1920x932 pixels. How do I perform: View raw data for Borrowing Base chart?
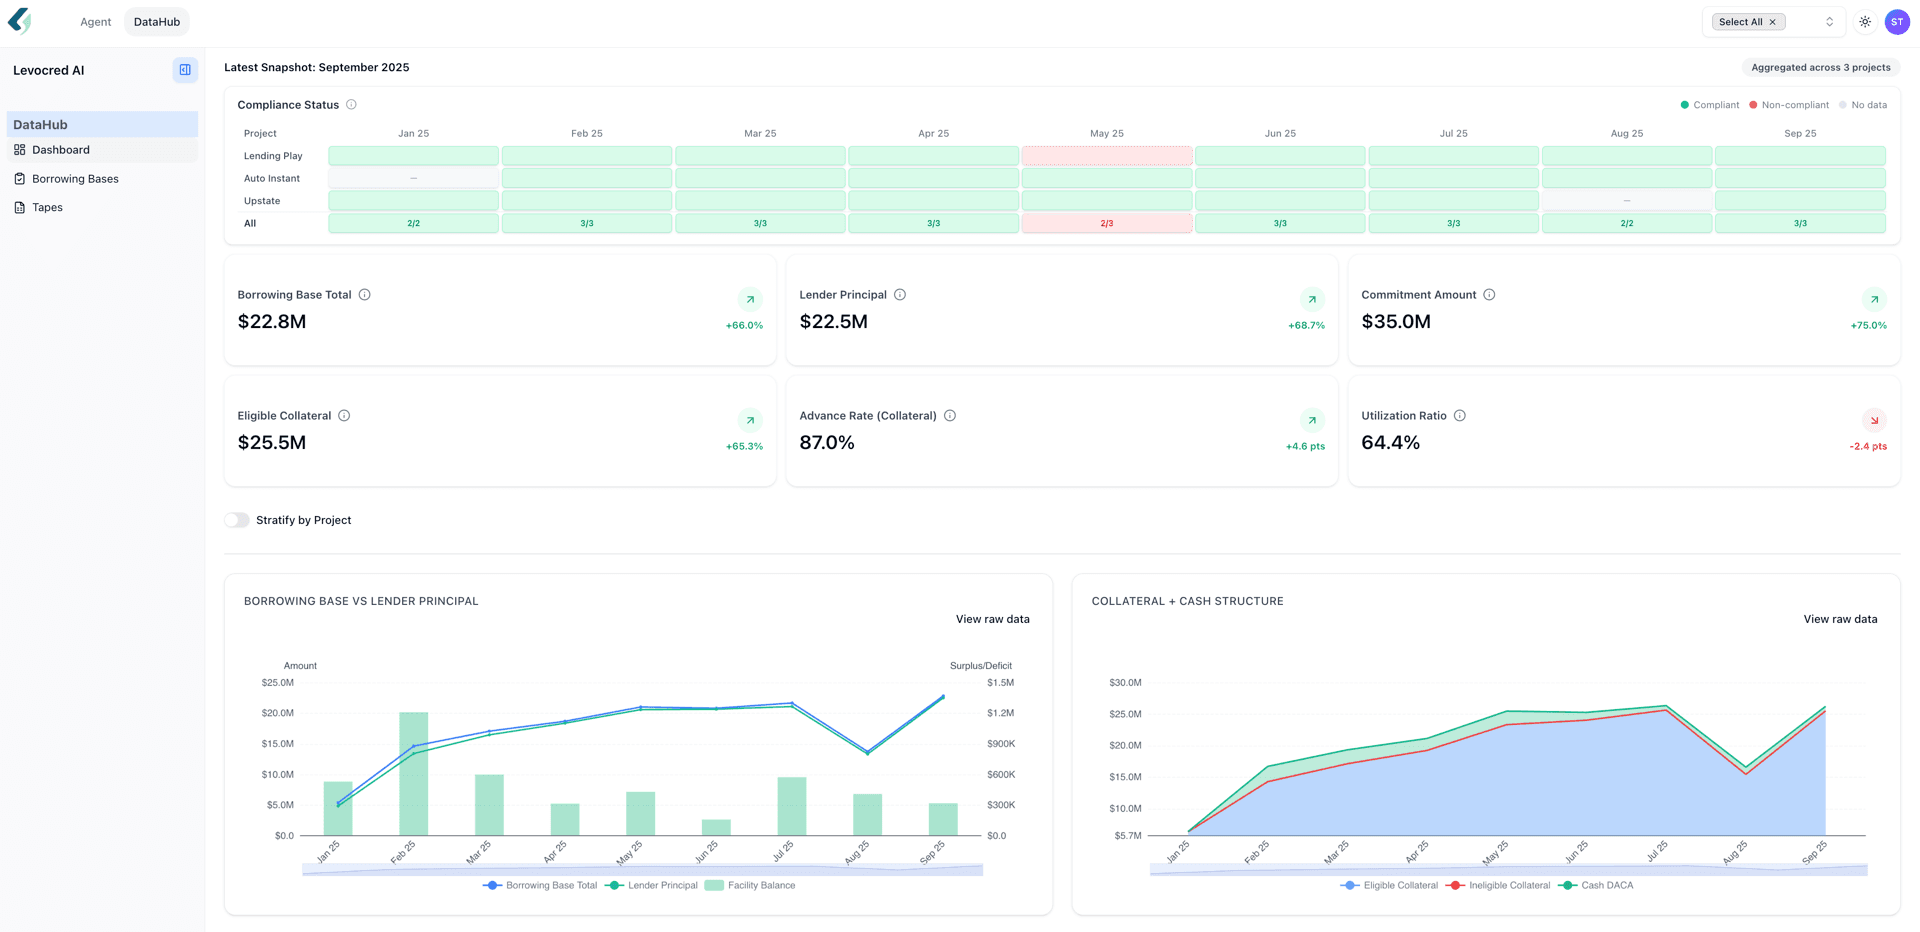point(992,619)
